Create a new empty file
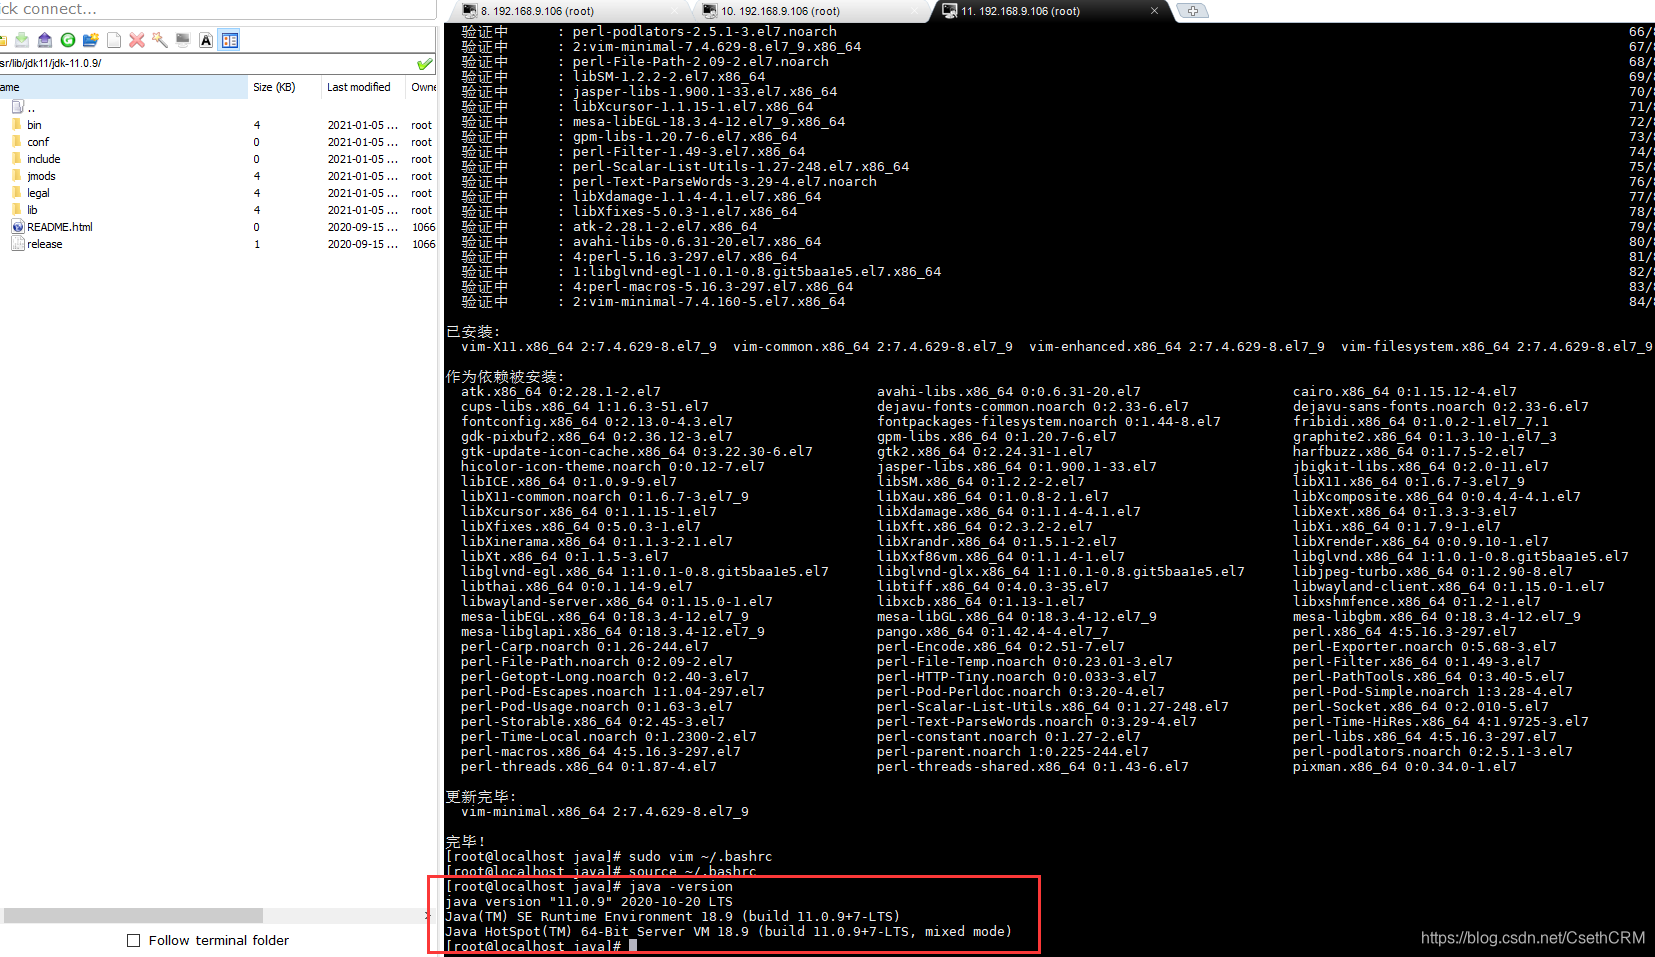Viewport: 1655px width, 957px height. (x=113, y=40)
